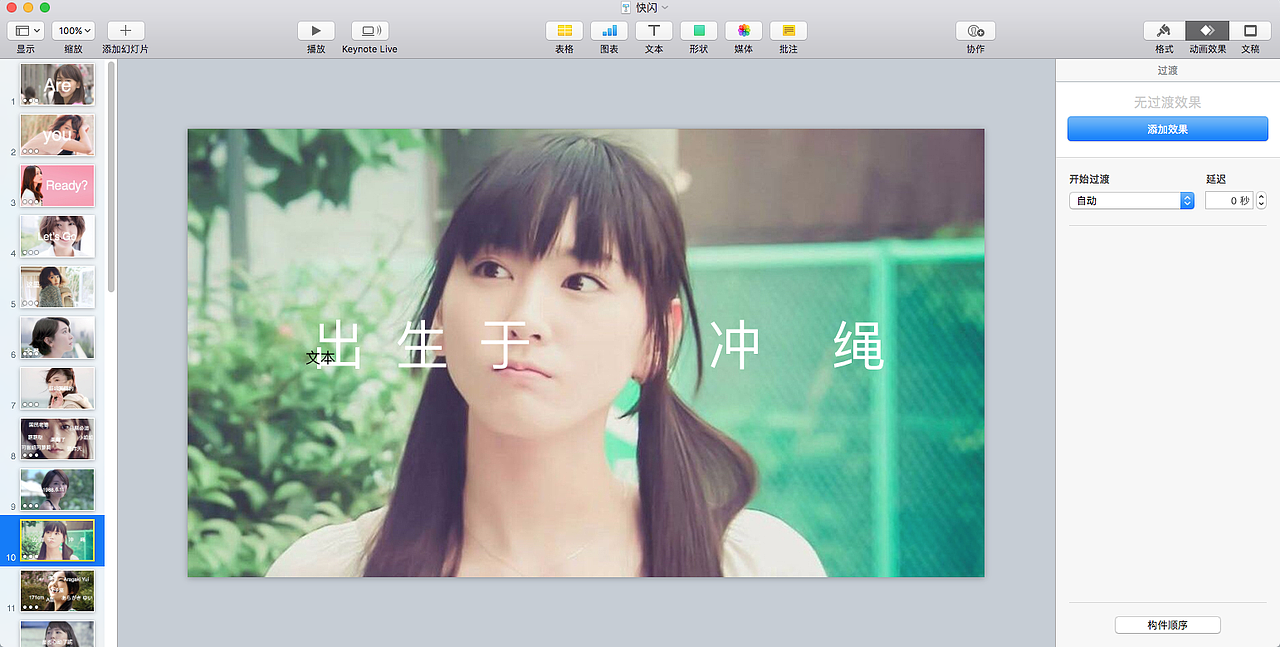Open the 媒体 media browser icon
Viewport: 1280px width, 647px height.
(x=743, y=31)
